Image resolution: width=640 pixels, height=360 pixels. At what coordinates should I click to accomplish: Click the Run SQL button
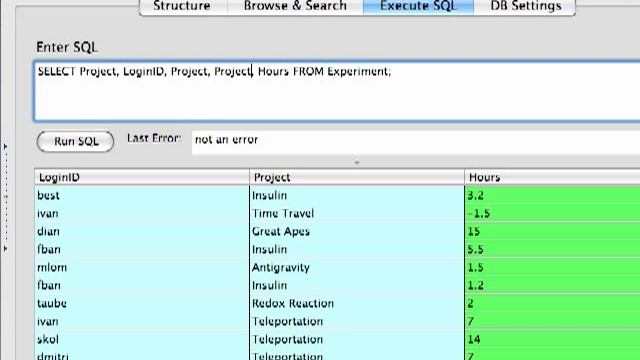click(76, 141)
